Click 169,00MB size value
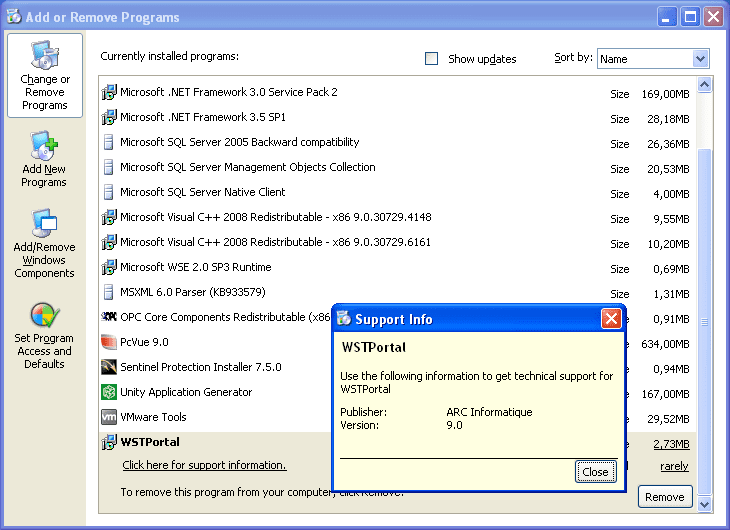 (x=665, y=94)
